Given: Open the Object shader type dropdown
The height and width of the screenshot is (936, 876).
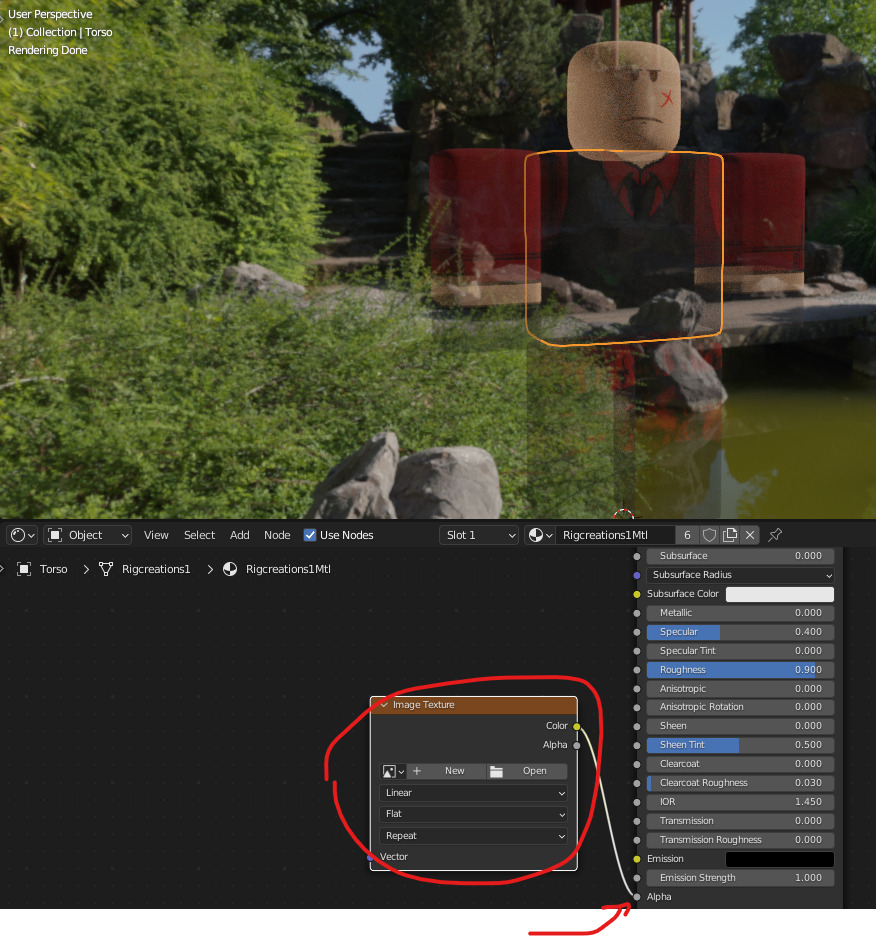Looking at the screenshot, I should 88,535.
